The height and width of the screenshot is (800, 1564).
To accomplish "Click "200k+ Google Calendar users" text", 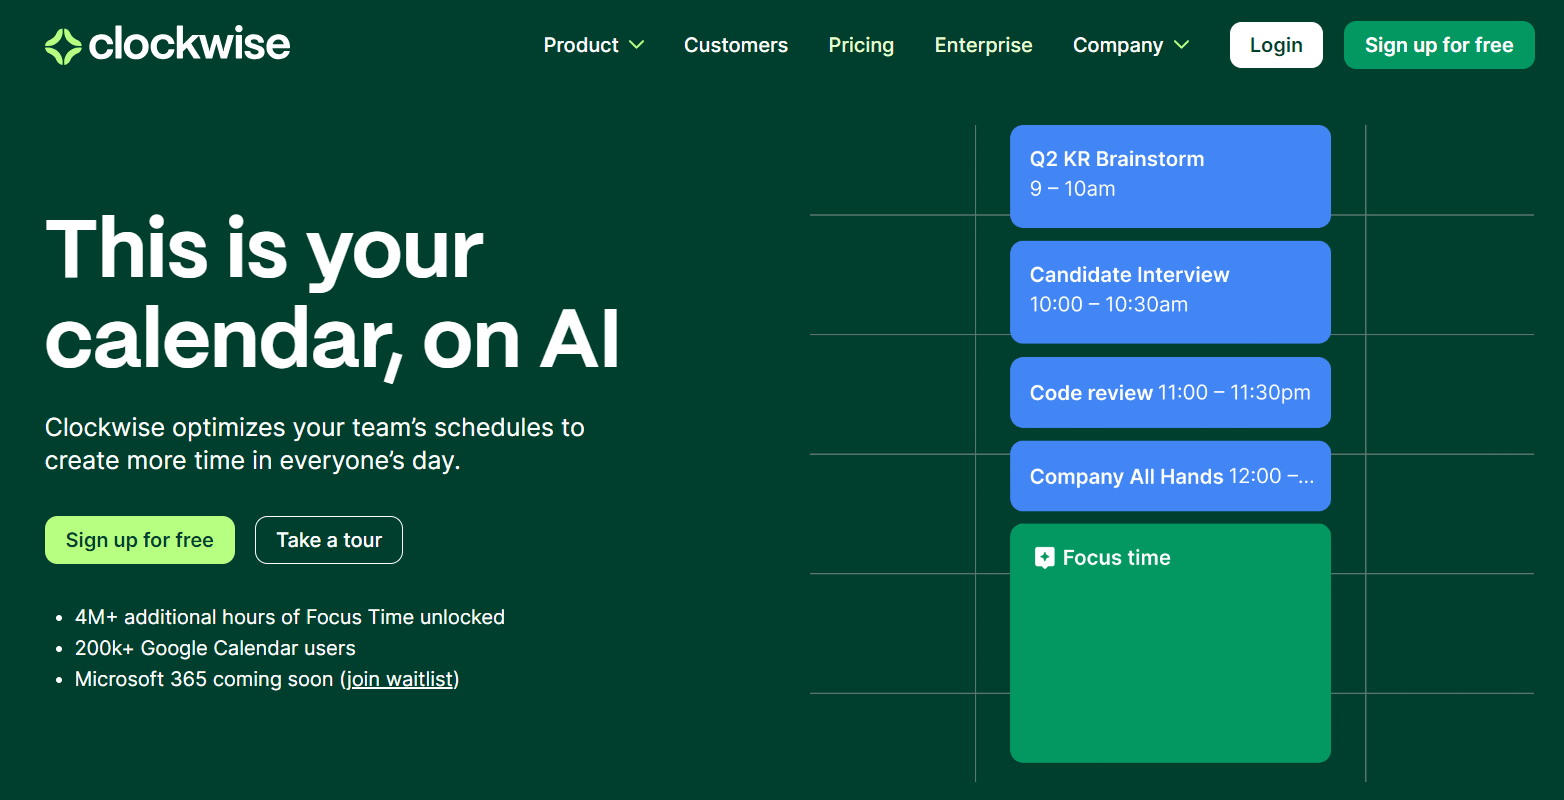I will tap(215, 648).
